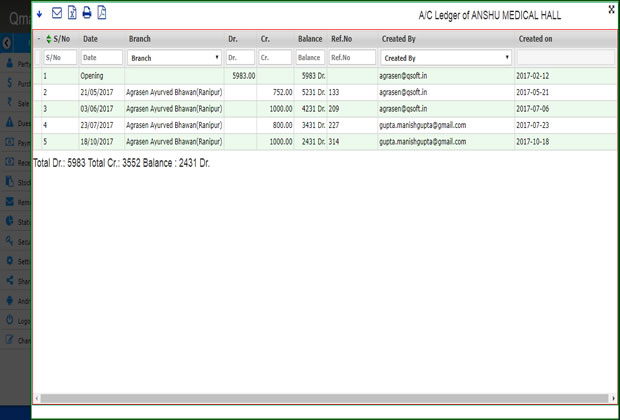Open Statistics sidebar pie chart icon

coord(10,221)
